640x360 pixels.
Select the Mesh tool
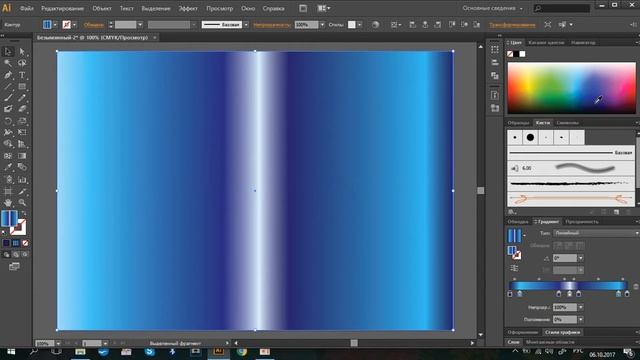pos(8,156)
